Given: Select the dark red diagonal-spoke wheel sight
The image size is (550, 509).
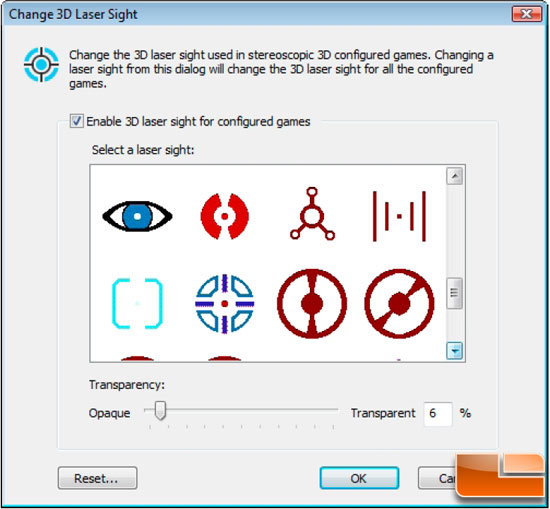Looking at the screenshot, I should tap(399, 303).
